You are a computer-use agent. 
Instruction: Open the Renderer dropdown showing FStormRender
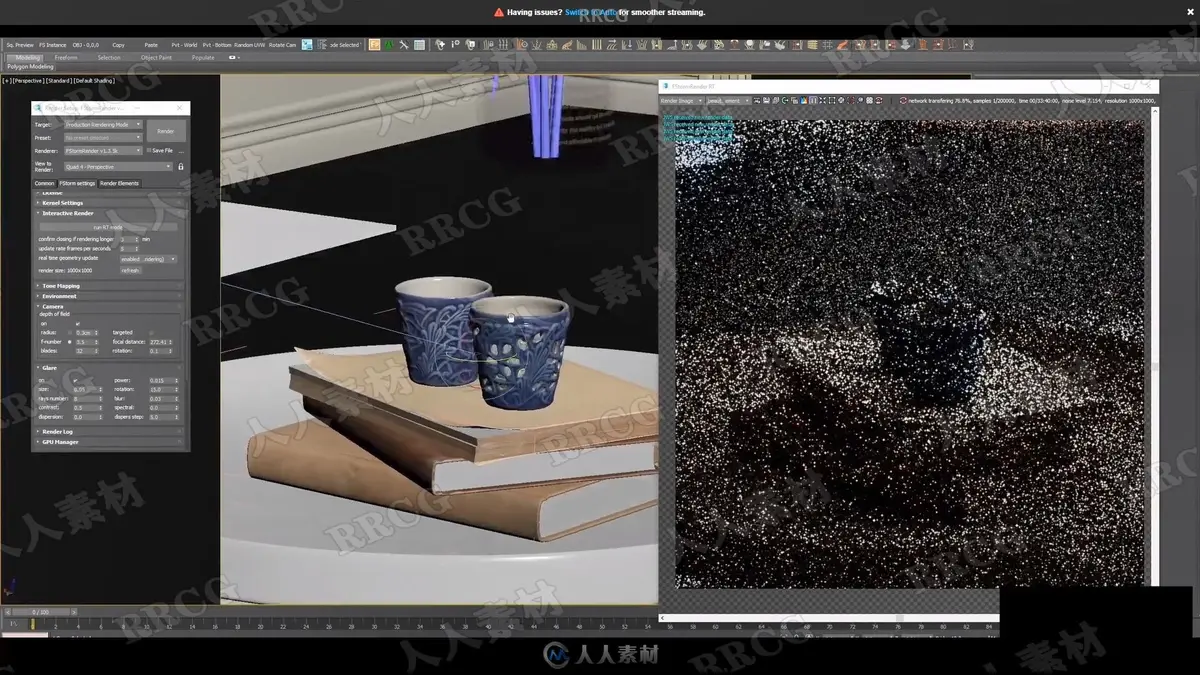[103, 151]
